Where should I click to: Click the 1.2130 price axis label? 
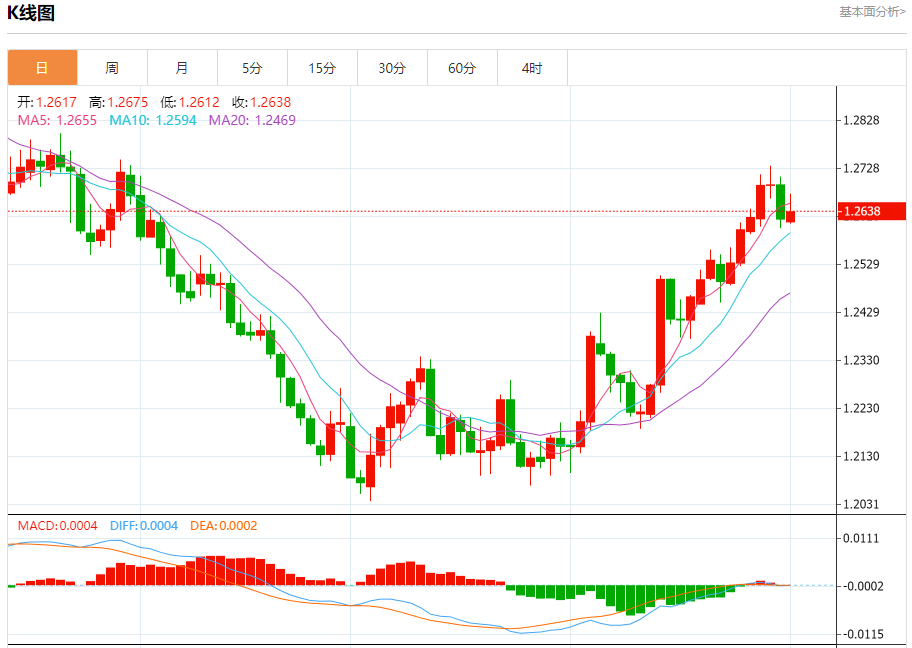click(861, 457)
